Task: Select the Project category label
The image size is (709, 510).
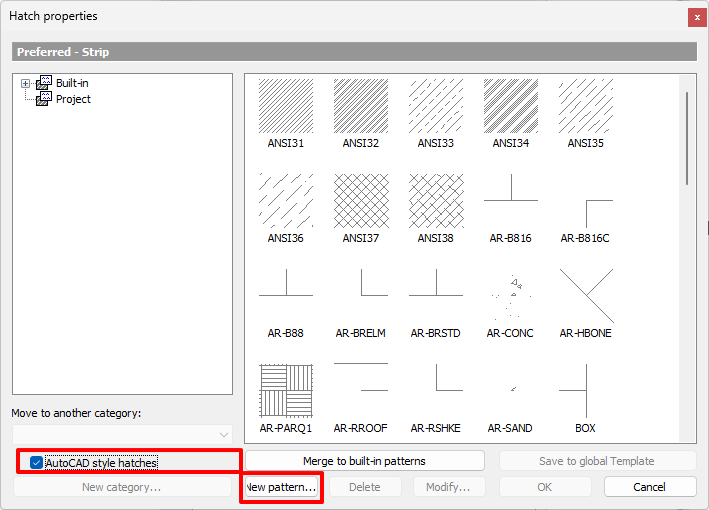Action: click(x=73, y=99)
